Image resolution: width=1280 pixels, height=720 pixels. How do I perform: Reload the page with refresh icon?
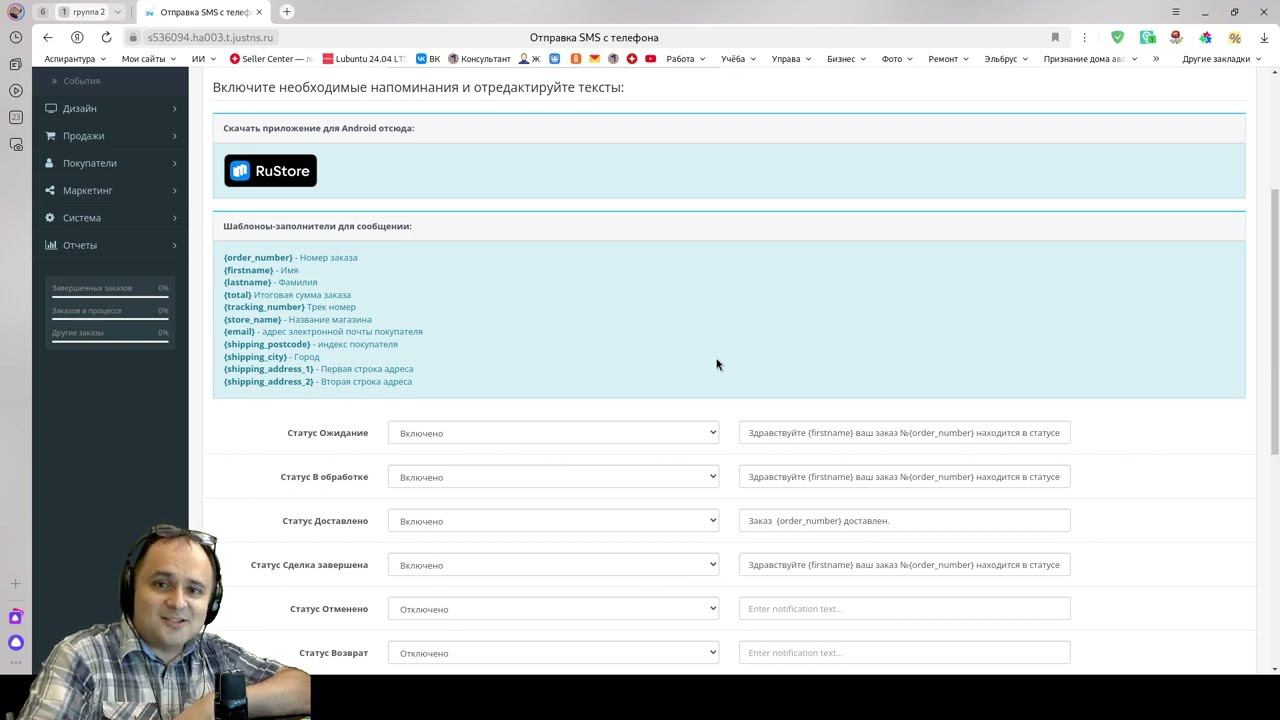pyautogui.click(x=106, y=37)
